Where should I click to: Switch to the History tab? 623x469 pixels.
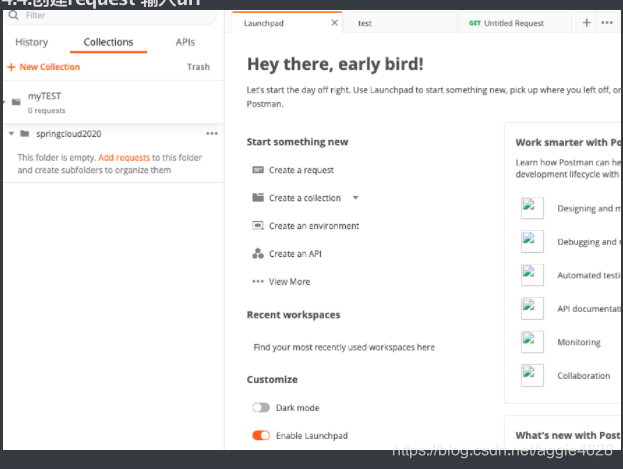(x=32, y=42)
